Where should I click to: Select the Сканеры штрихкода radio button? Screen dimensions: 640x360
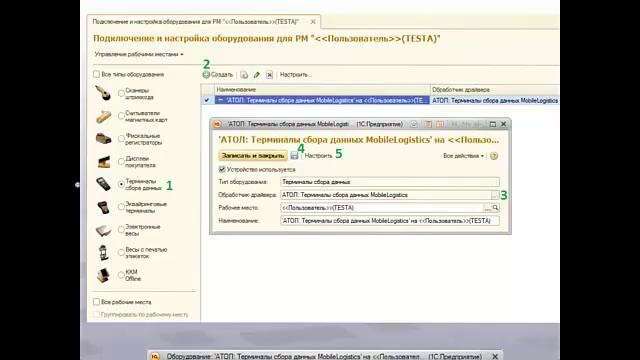tap(121, 93)
